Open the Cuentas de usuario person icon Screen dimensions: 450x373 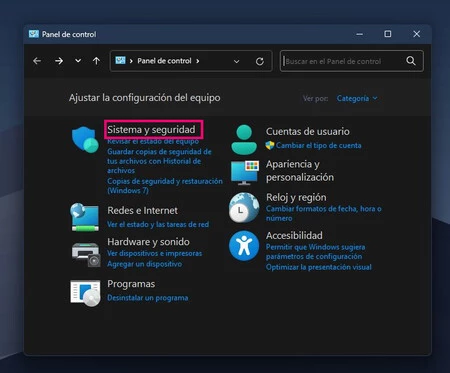(x=244, y=140)
